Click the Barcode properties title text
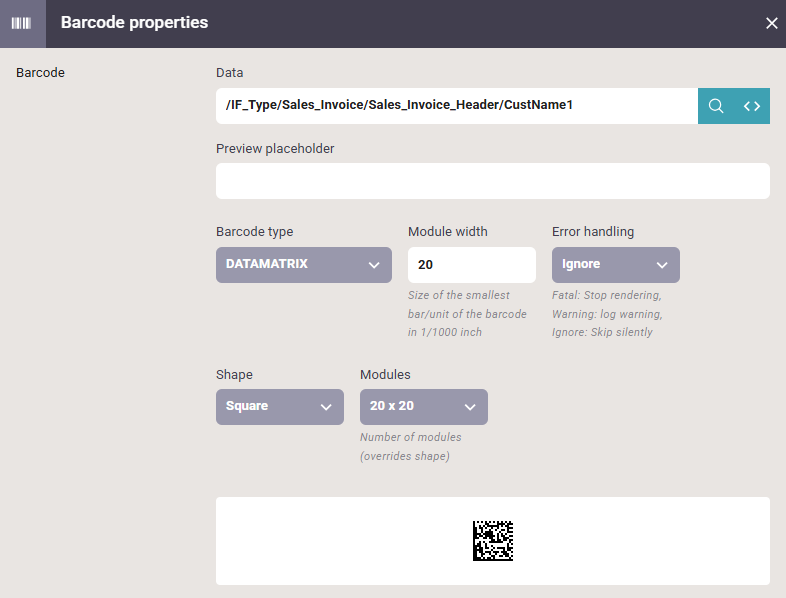This screenshot has height=598, width=786. [134, 23]
